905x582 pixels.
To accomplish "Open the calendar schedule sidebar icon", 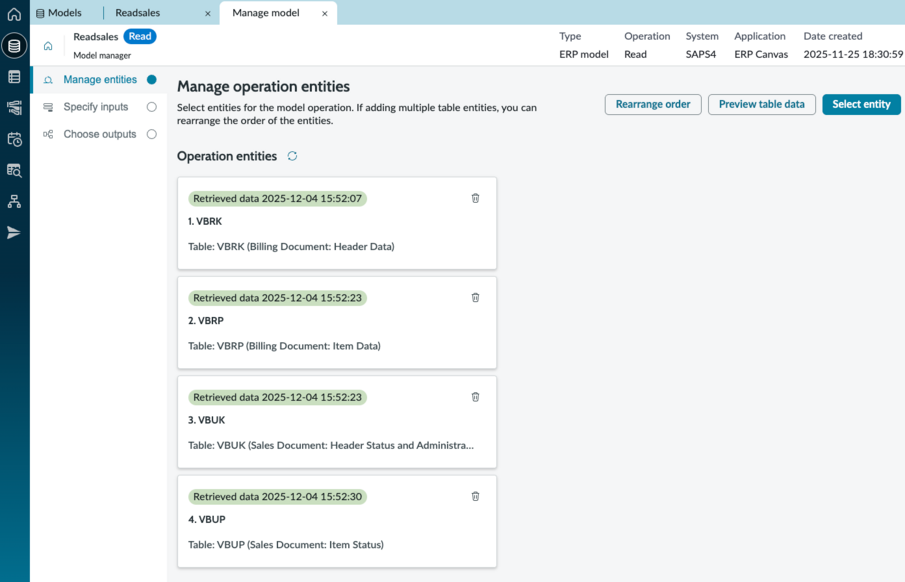I will pos(14,139).
